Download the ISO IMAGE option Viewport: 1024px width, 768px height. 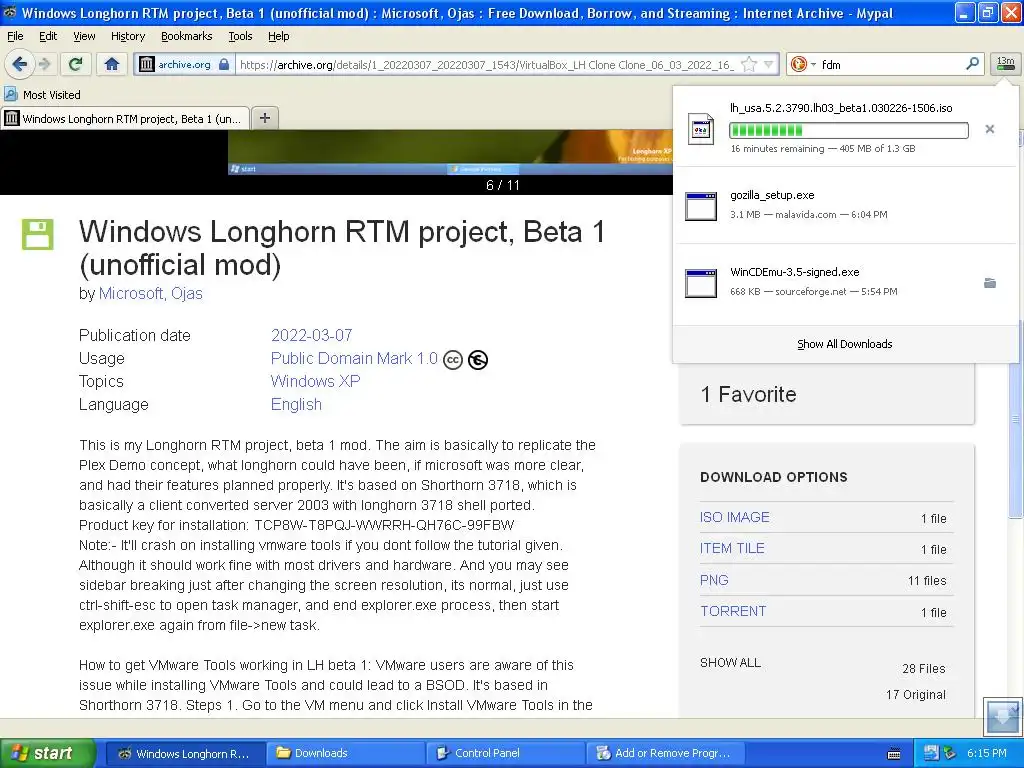point(735,517)
